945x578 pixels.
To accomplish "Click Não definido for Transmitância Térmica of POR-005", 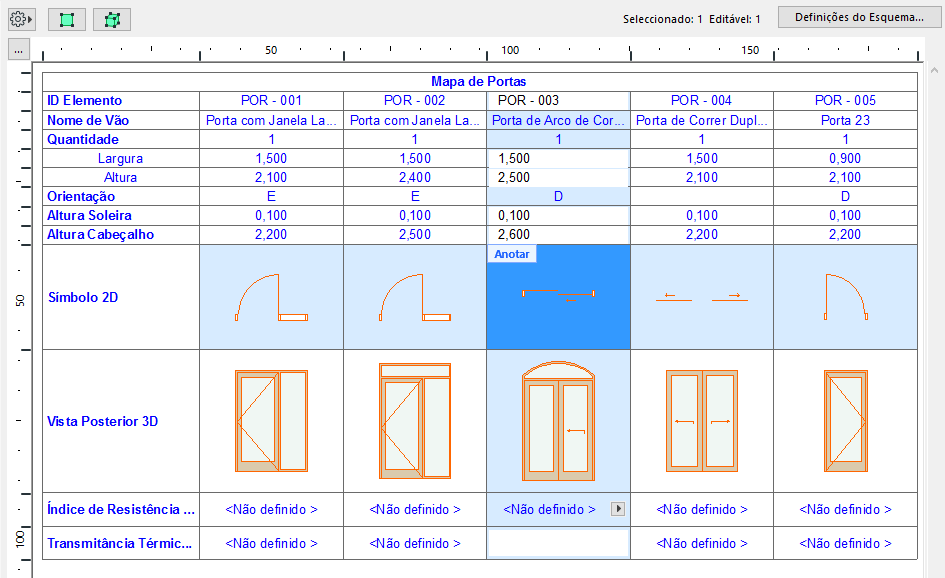I will click(845, 543).
